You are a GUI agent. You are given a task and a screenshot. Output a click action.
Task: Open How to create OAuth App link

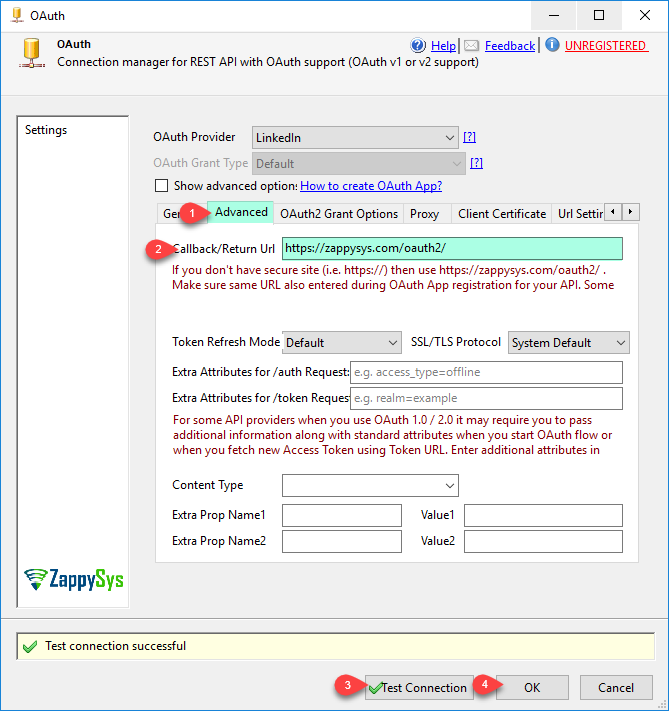[x=371, y=186]
